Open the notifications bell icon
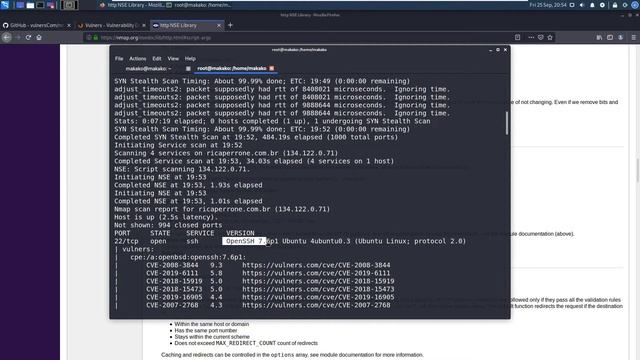This screenshot has width=640, height=360. click(592, 5)
